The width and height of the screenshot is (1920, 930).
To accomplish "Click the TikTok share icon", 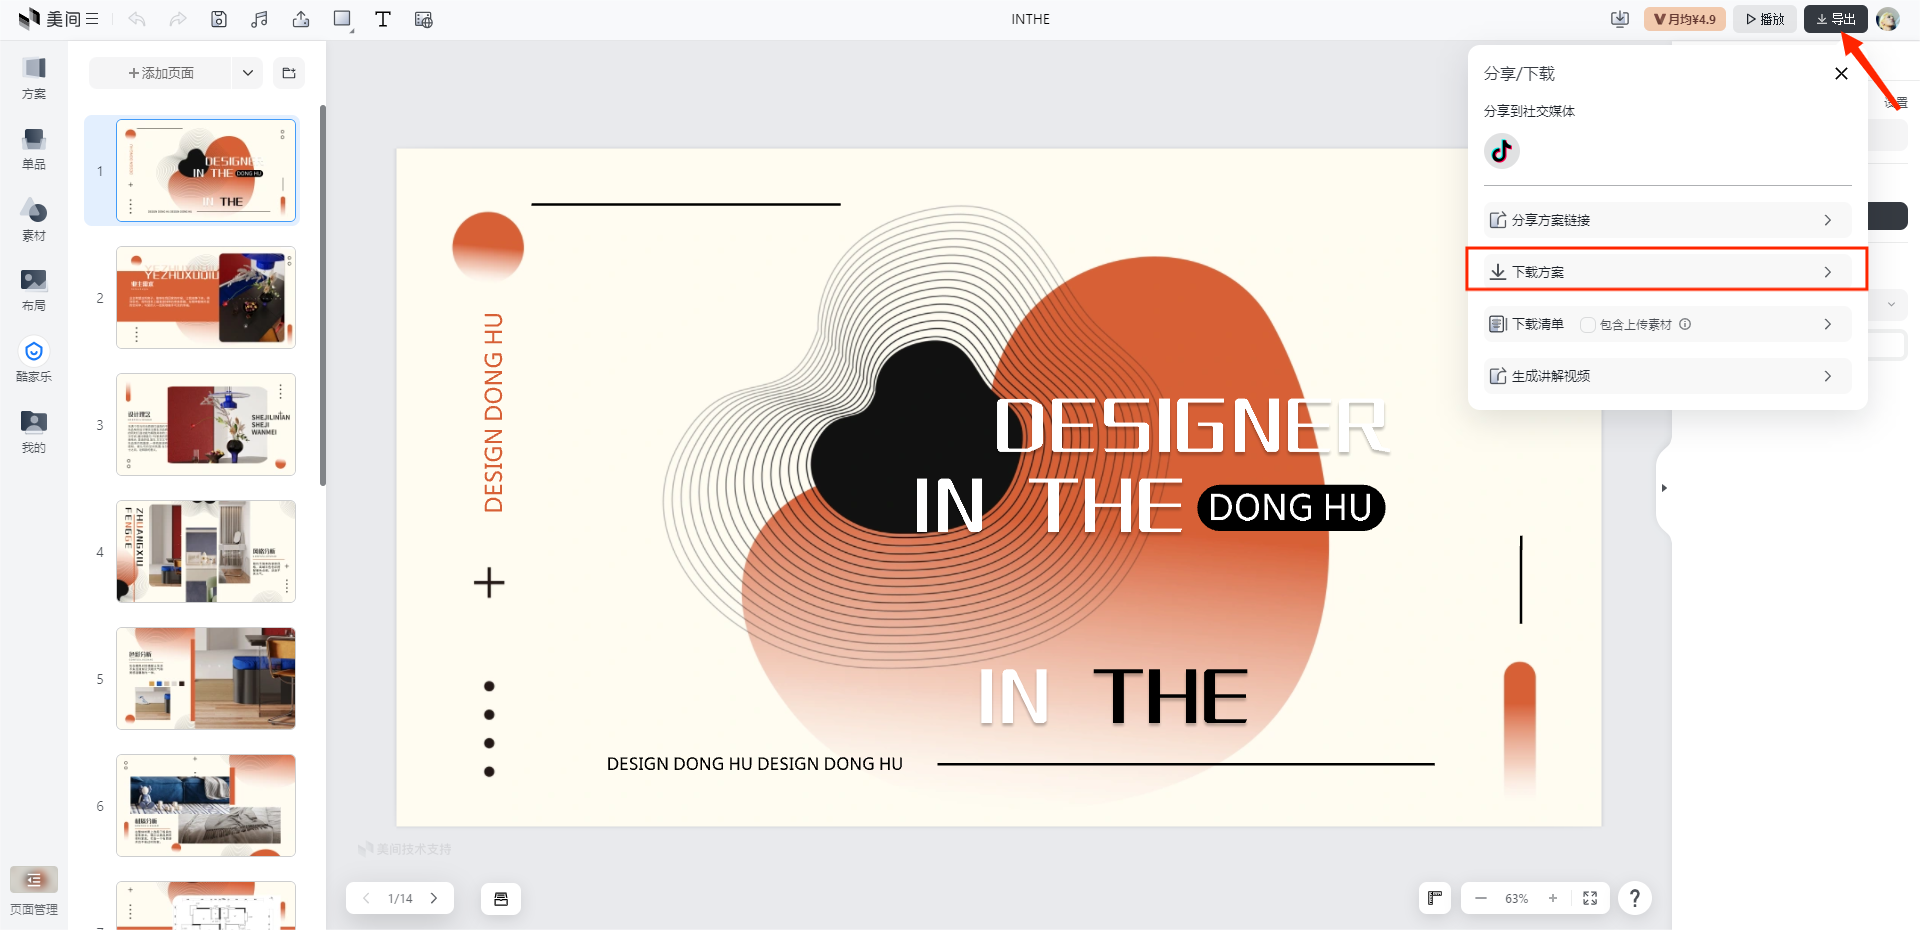I will (1501, 151).
